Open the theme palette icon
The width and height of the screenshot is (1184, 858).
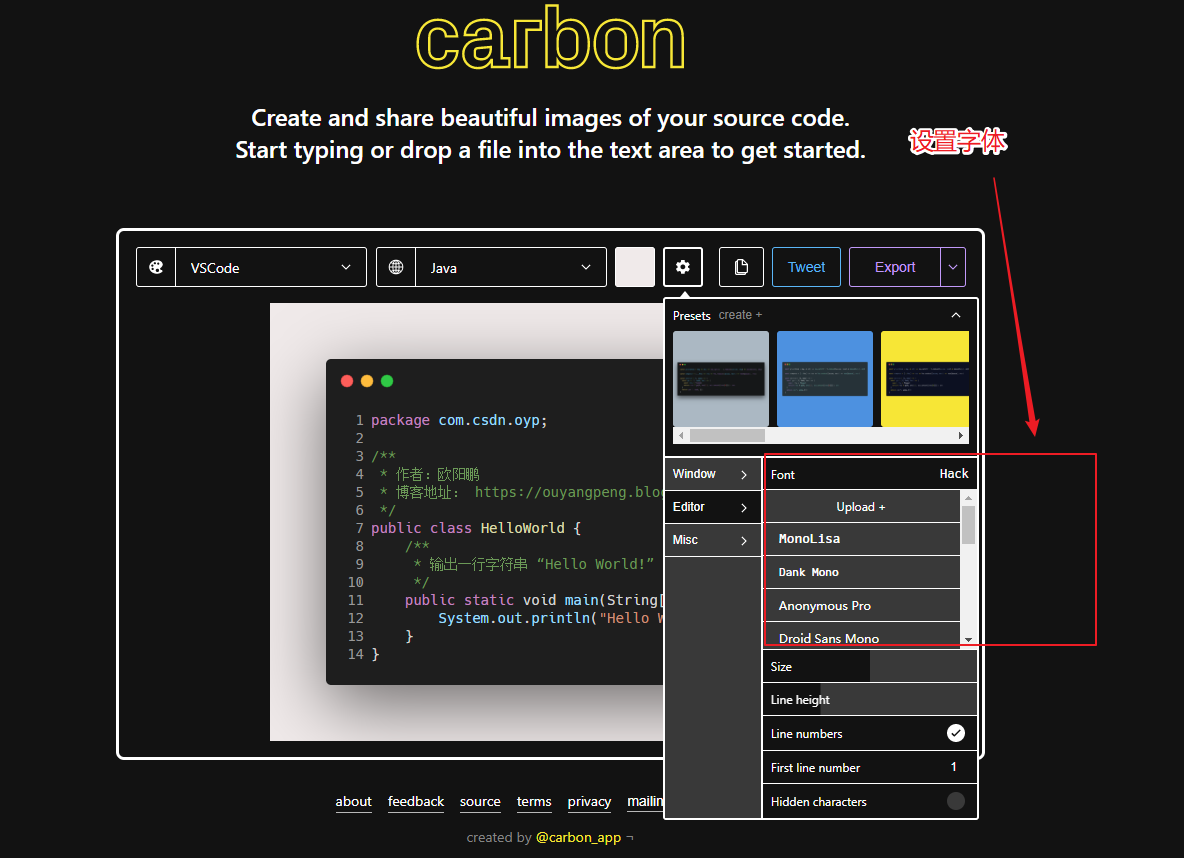tap(156, 267)
